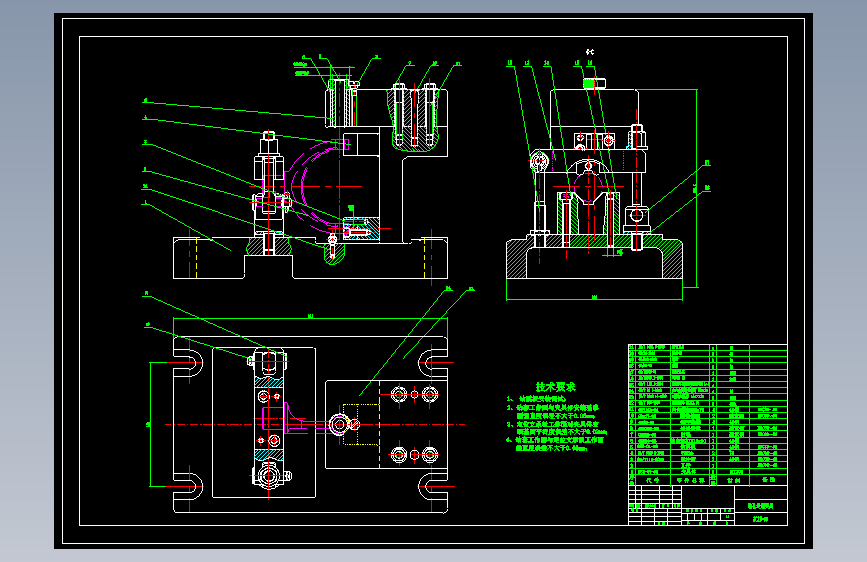Image resolution: width=867 pixels, height=562 pixels.
Task: Select technical requirement line numbered 4
Action: (555, 444)
